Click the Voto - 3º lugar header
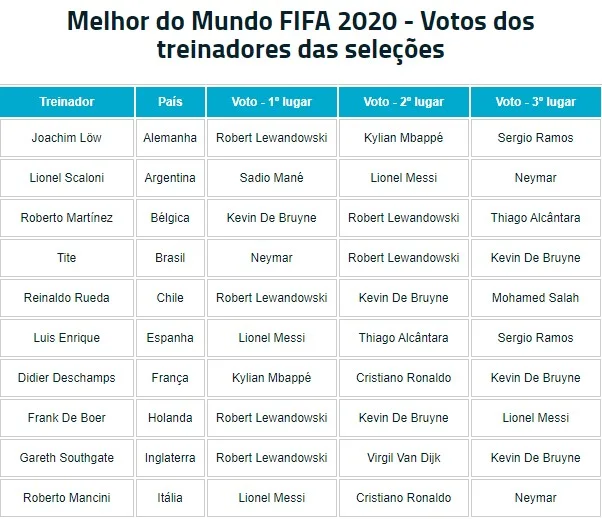602x519 pixels. (x=535, y=102)
